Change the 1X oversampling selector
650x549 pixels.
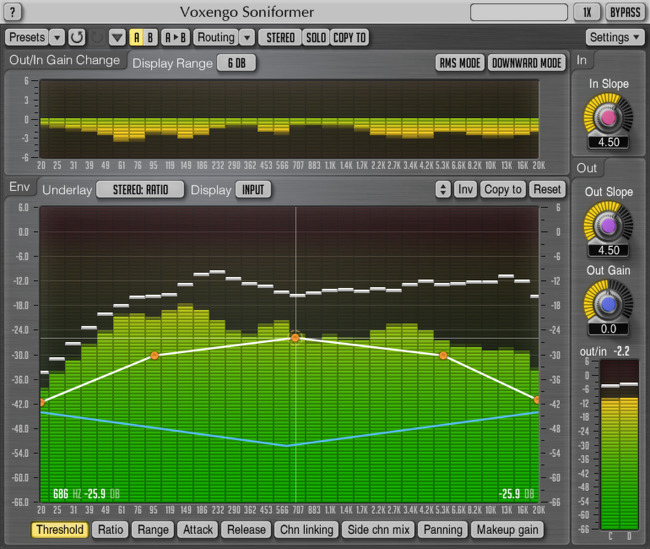click(x=587, y=12)
